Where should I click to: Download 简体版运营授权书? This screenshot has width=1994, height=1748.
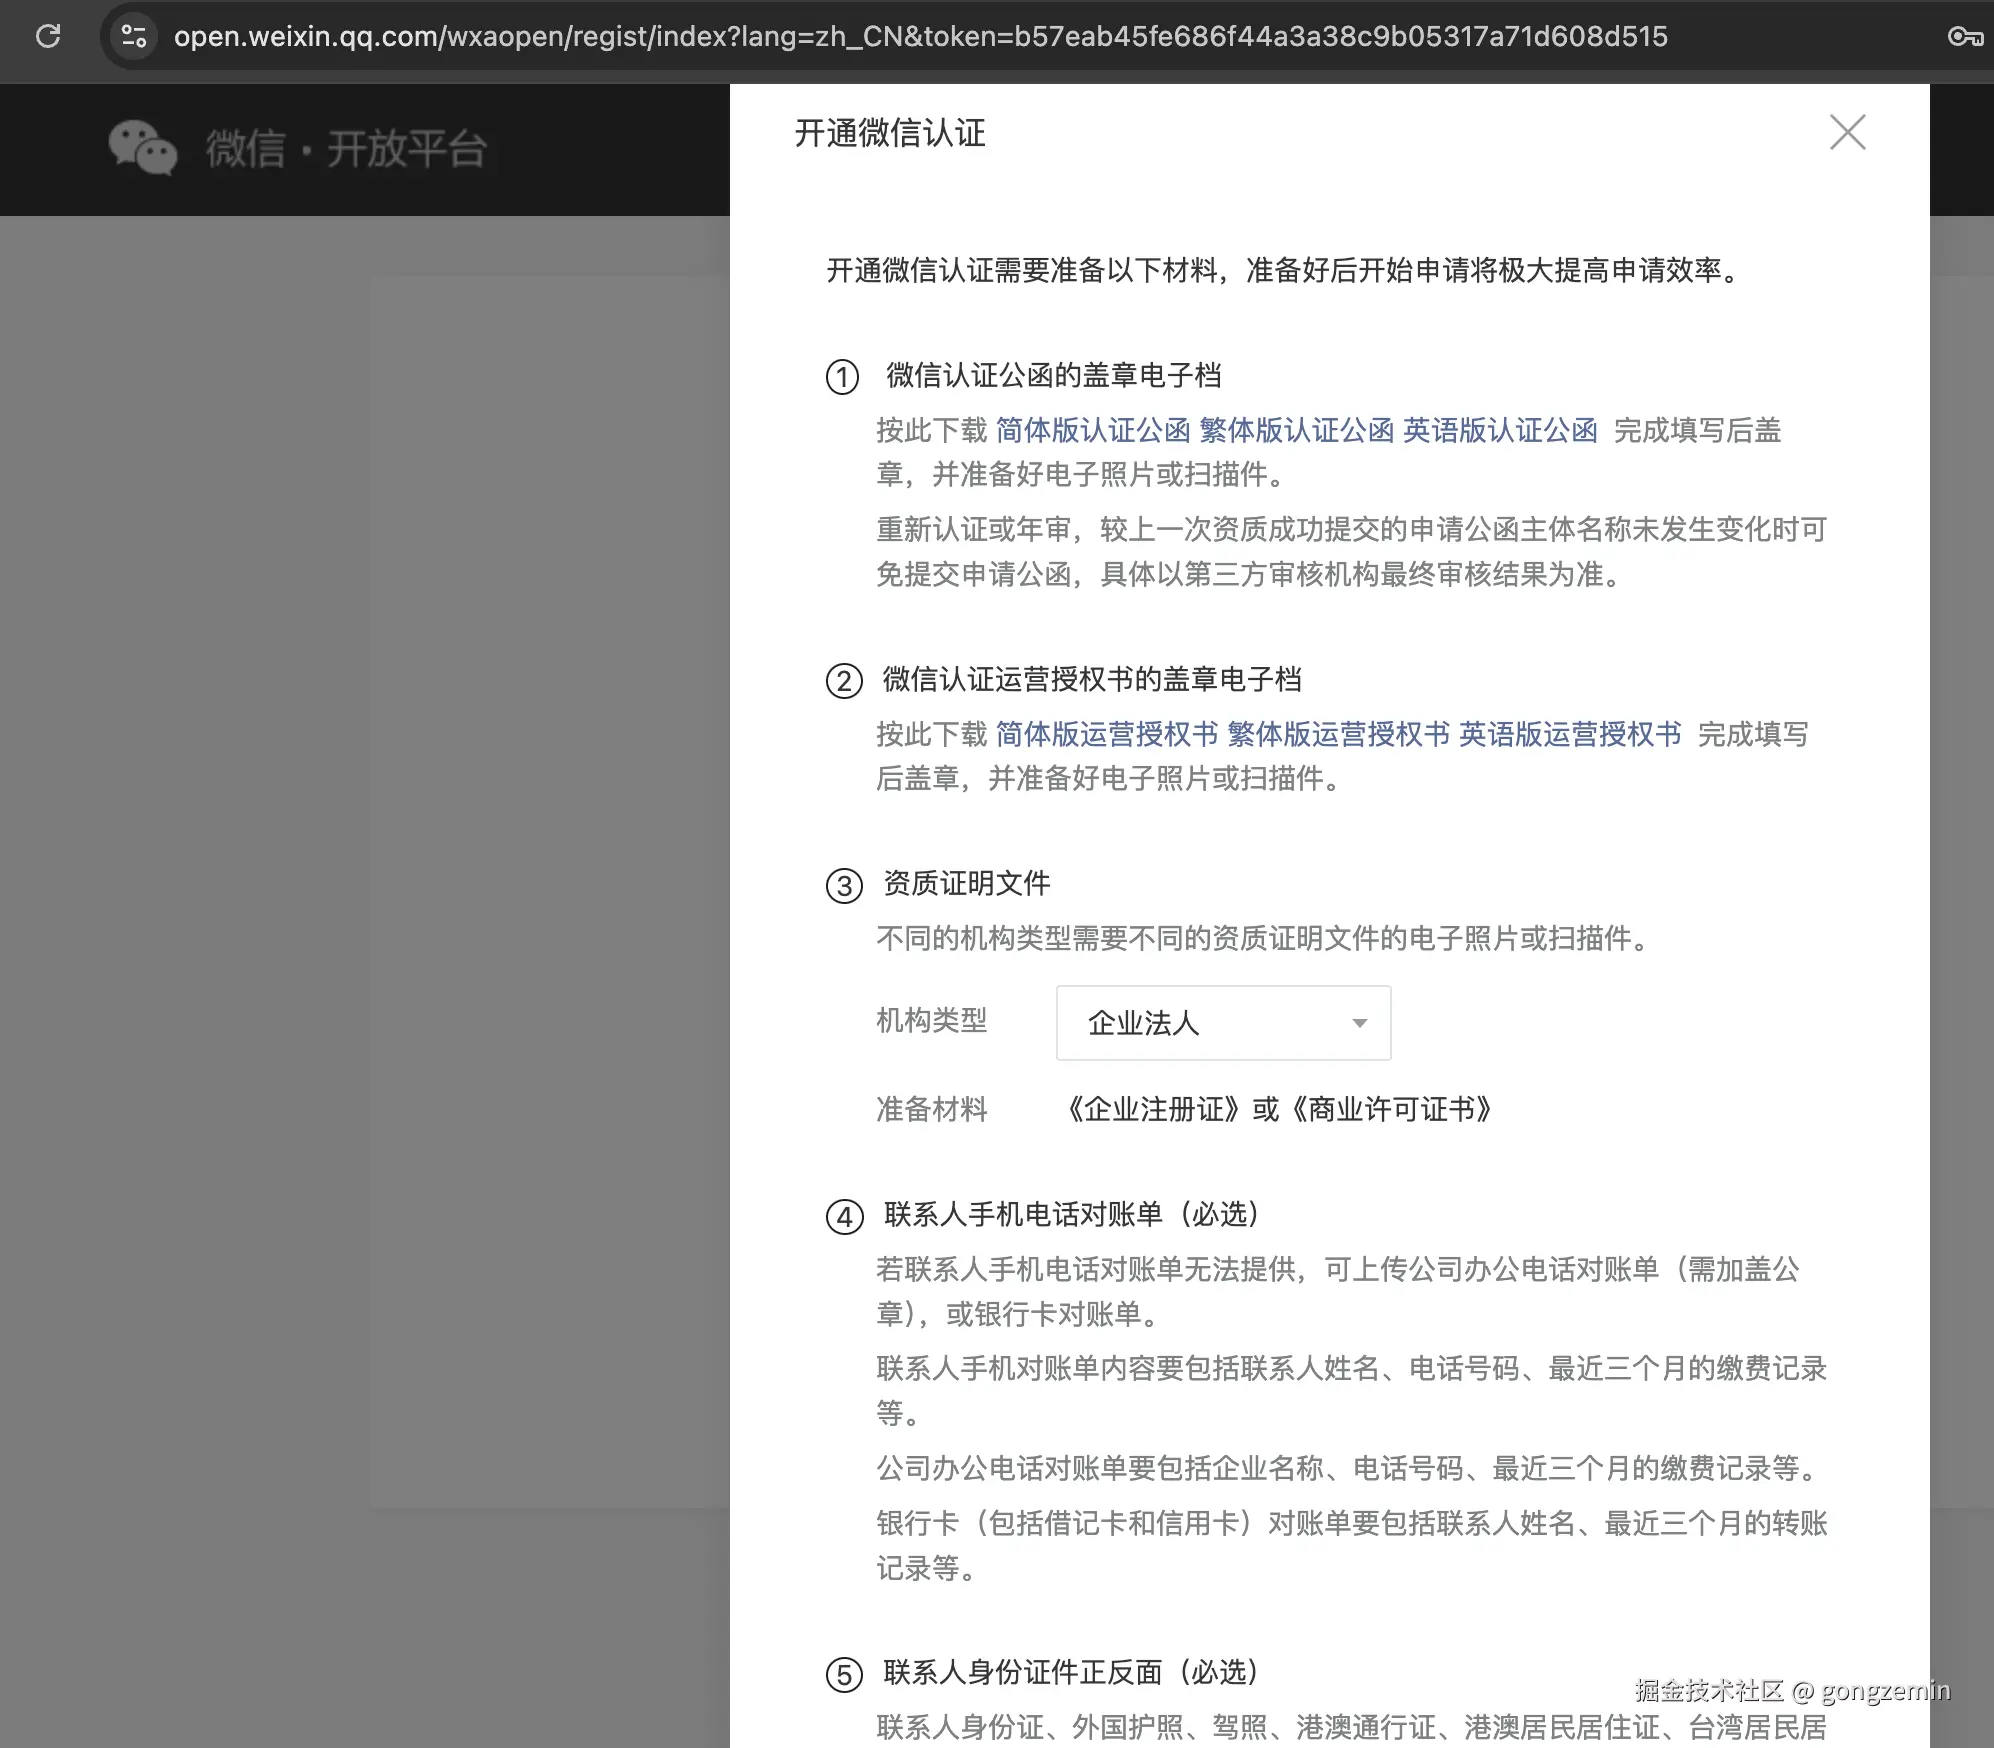1106,735
